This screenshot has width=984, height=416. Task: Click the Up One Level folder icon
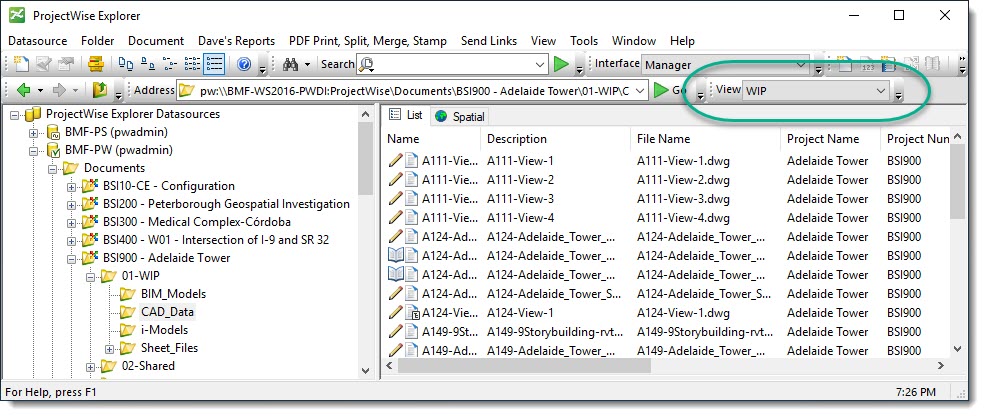pos(102,91)
